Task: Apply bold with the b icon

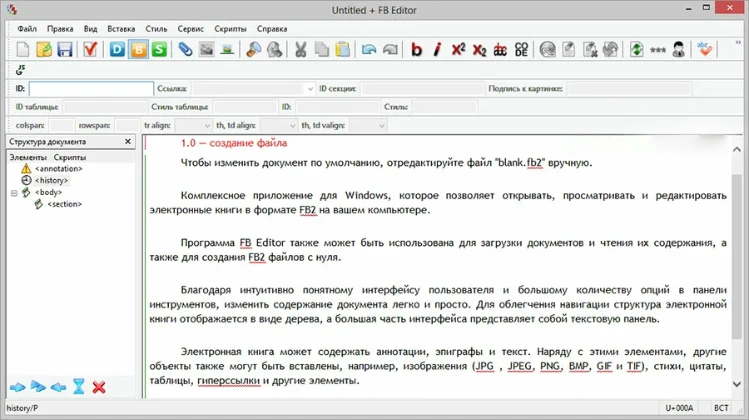Action: 417,49
